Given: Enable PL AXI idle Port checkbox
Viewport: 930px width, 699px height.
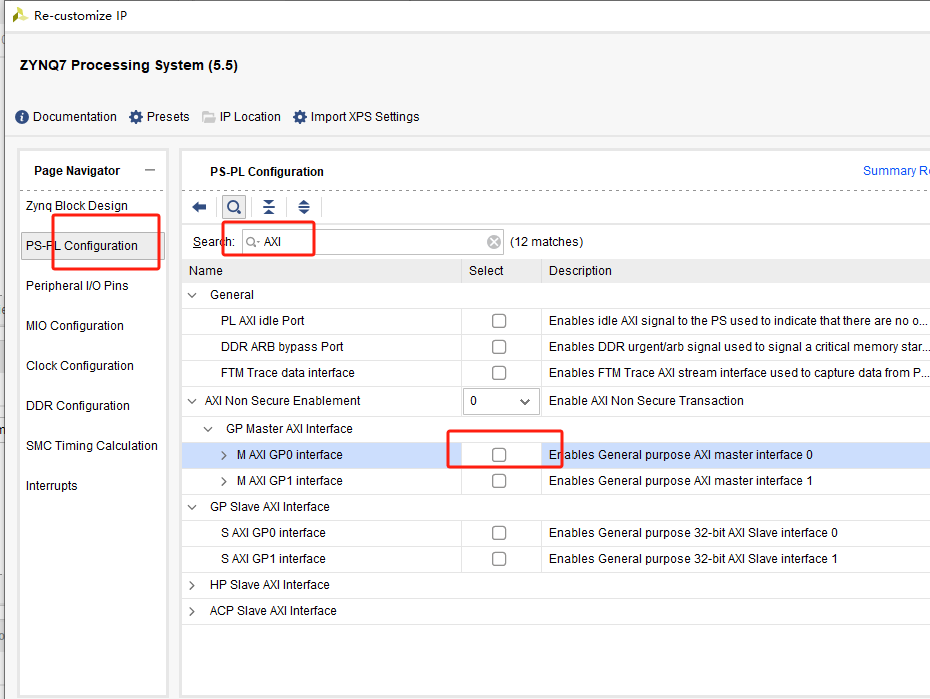Looking at the screenshot, I should (x=499, y=321).
